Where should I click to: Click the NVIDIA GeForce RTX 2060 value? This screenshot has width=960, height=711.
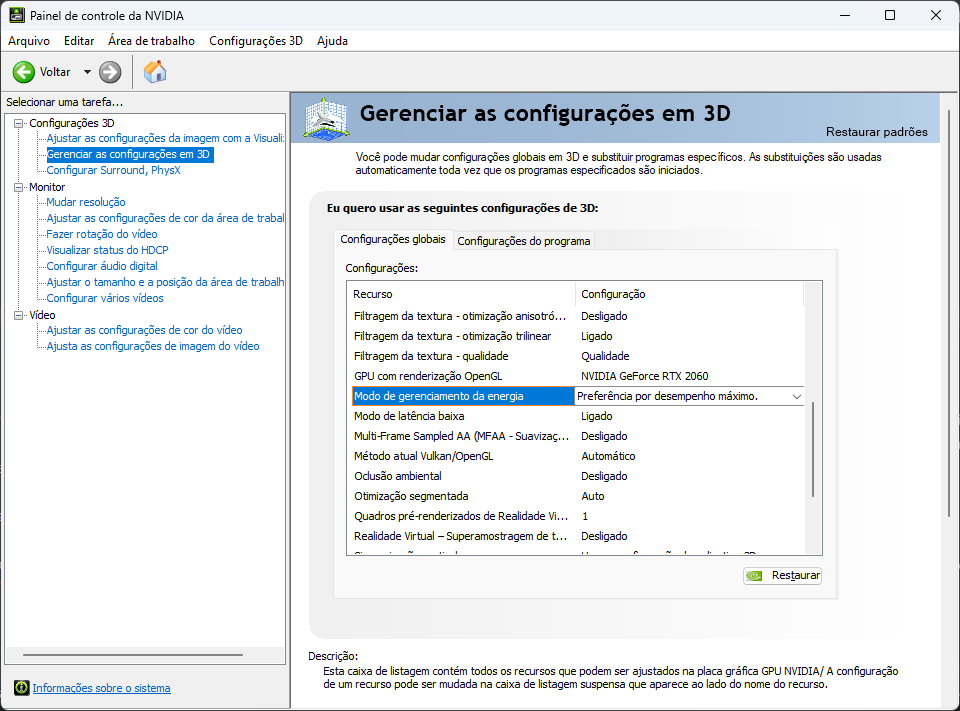(645, 376)
